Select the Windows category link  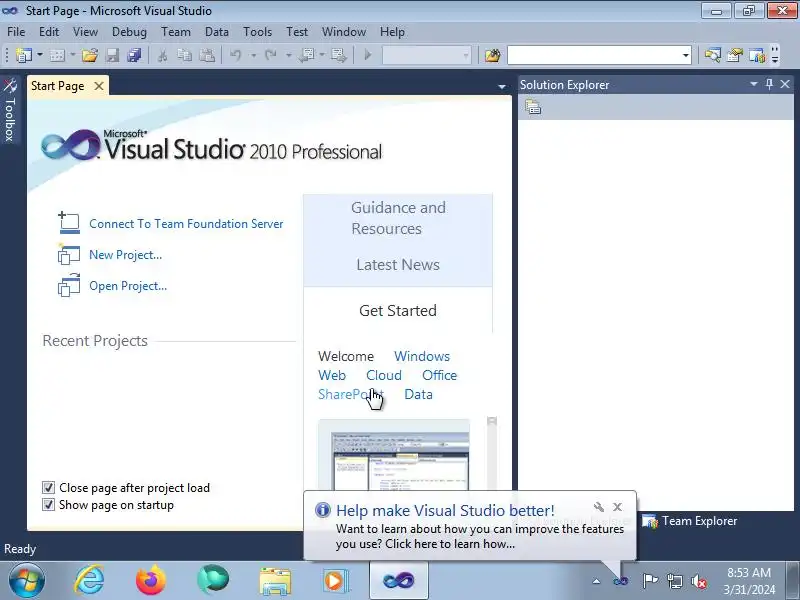coord(422,356)
